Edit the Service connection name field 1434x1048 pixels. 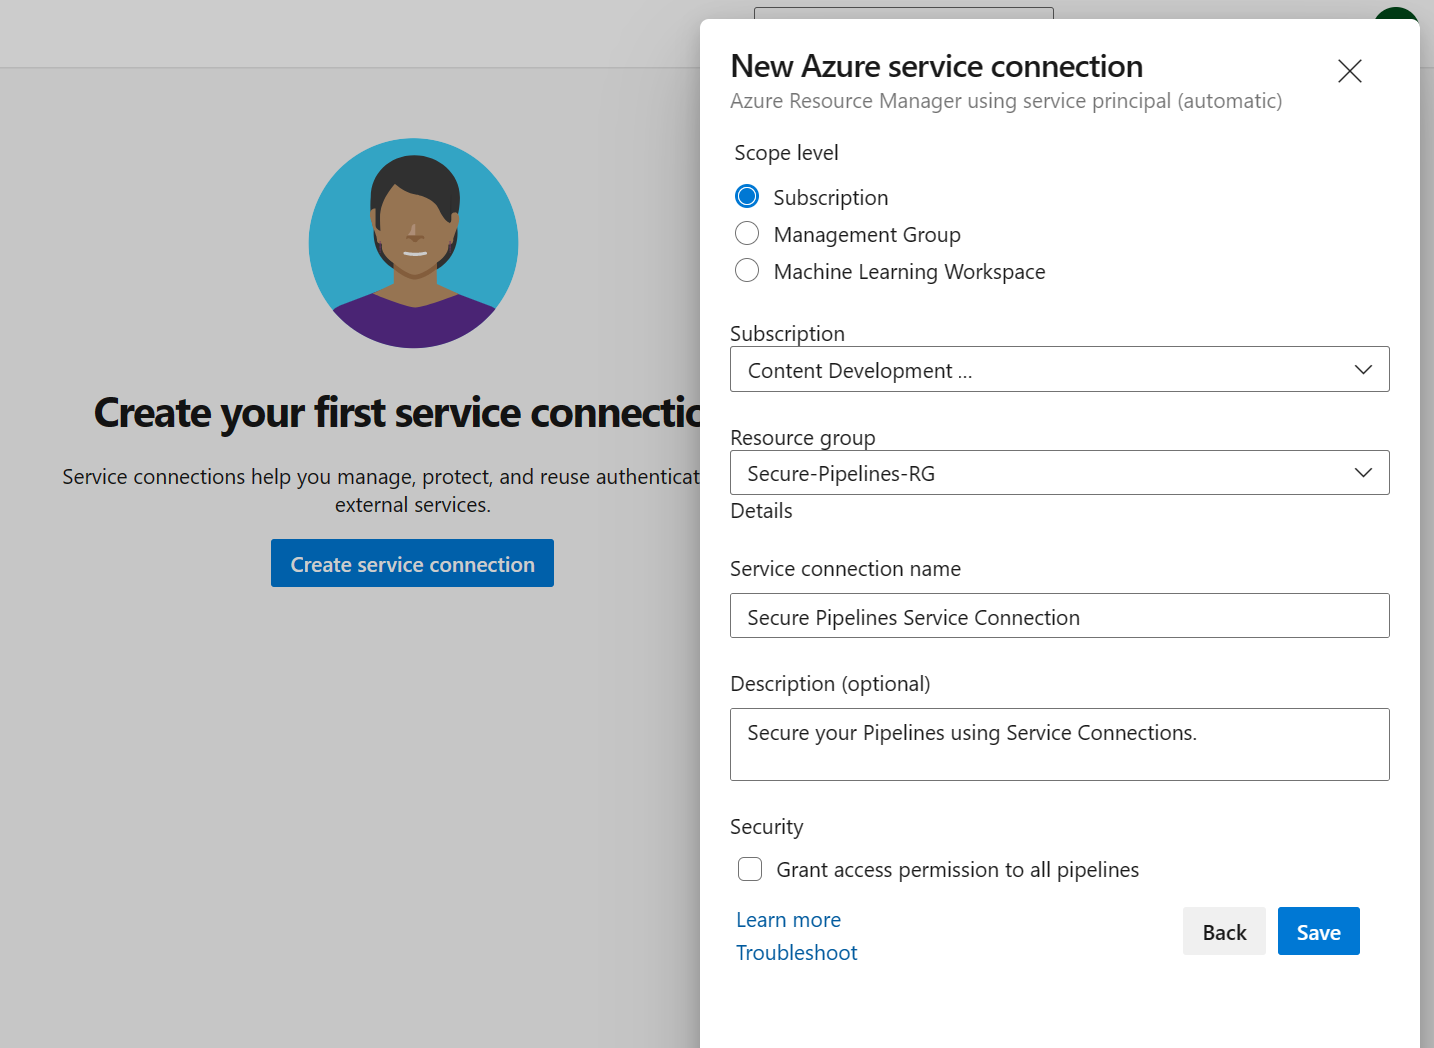pyautogui.click(x=1060, y=616)
